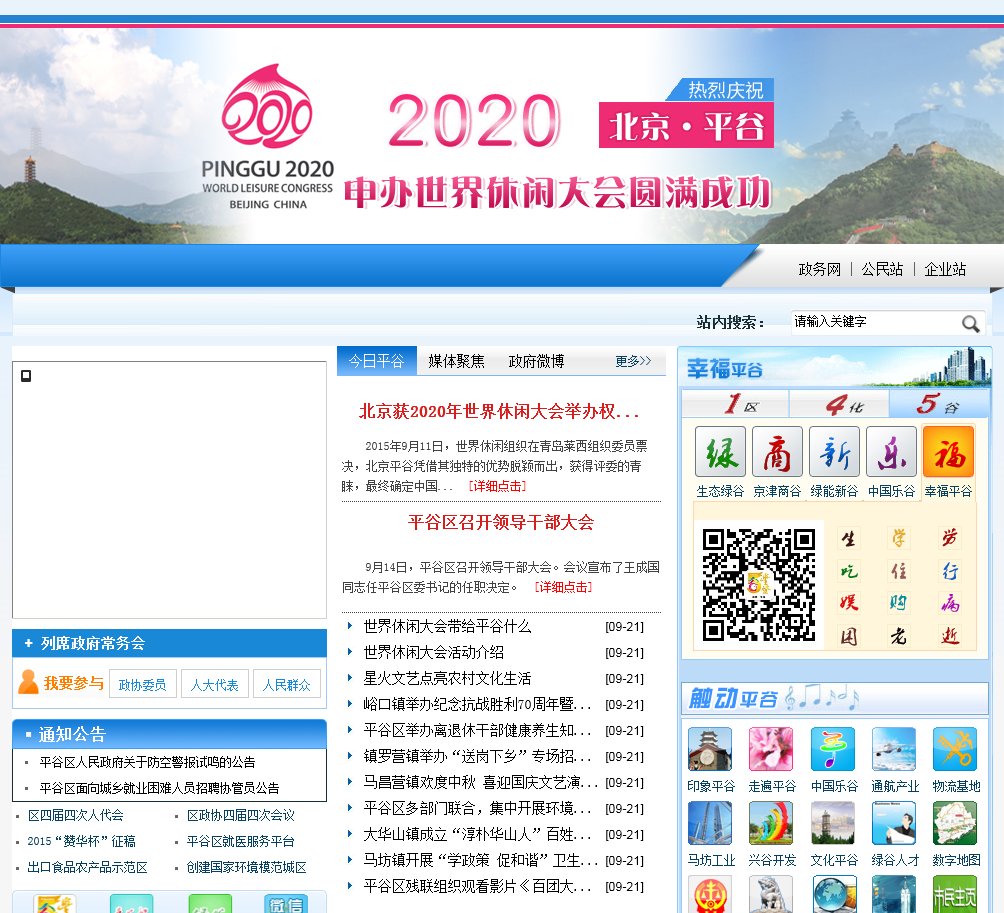Select the 住 calligraphy icon
The image size is (1004, 913).
click(x=899, y=570)
